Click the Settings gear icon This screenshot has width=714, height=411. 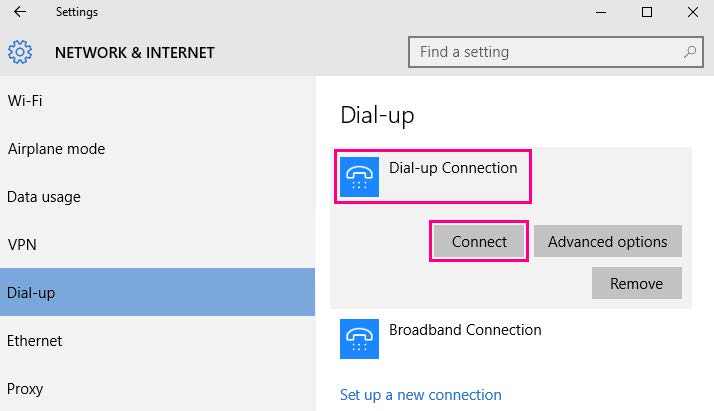click(x=20, y=52)
